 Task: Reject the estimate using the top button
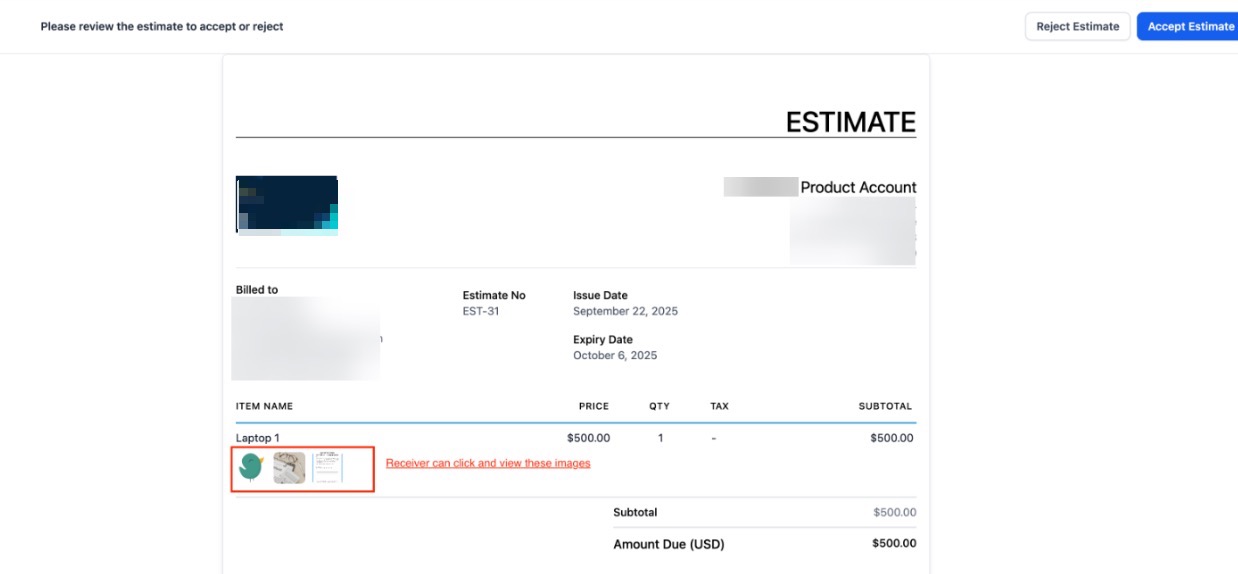coord(1077,27)
